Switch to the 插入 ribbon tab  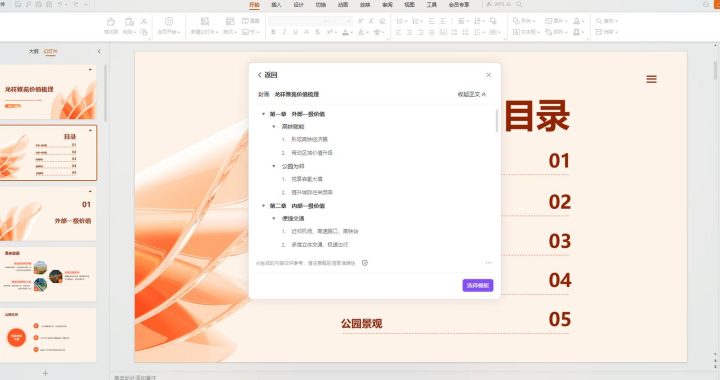point(276,5)
